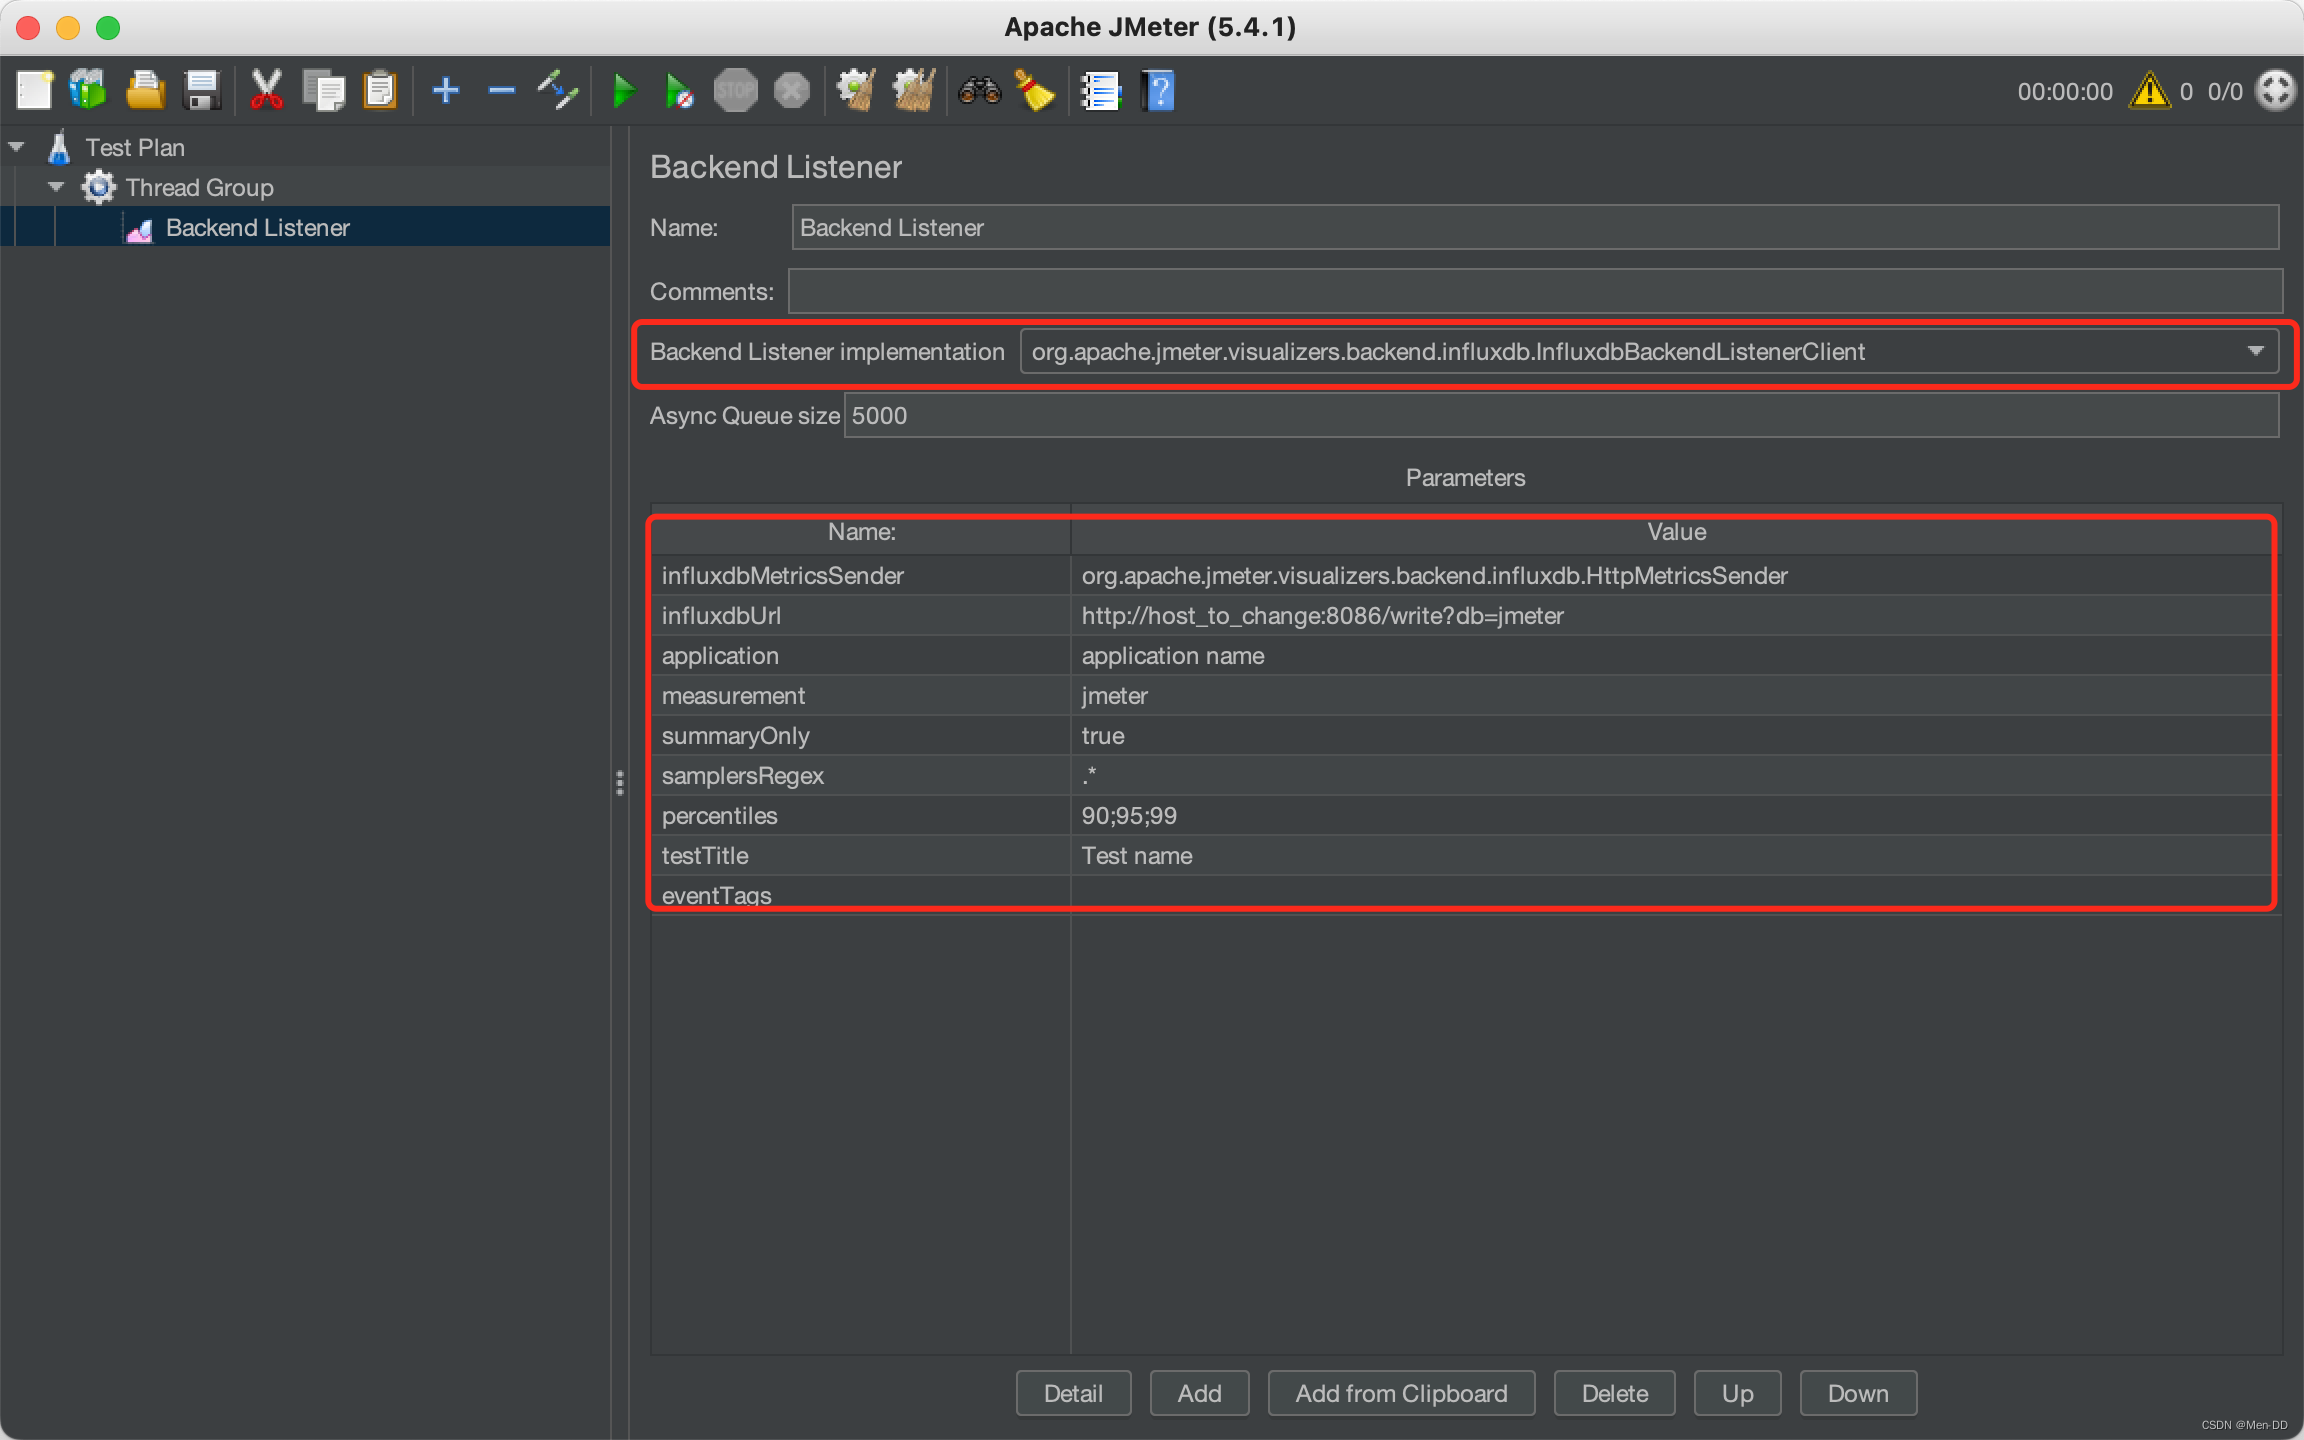Select the samplersRegex parameter name cell
2304x1440 pixels.
pyautogui.click(x=861, y=775)
